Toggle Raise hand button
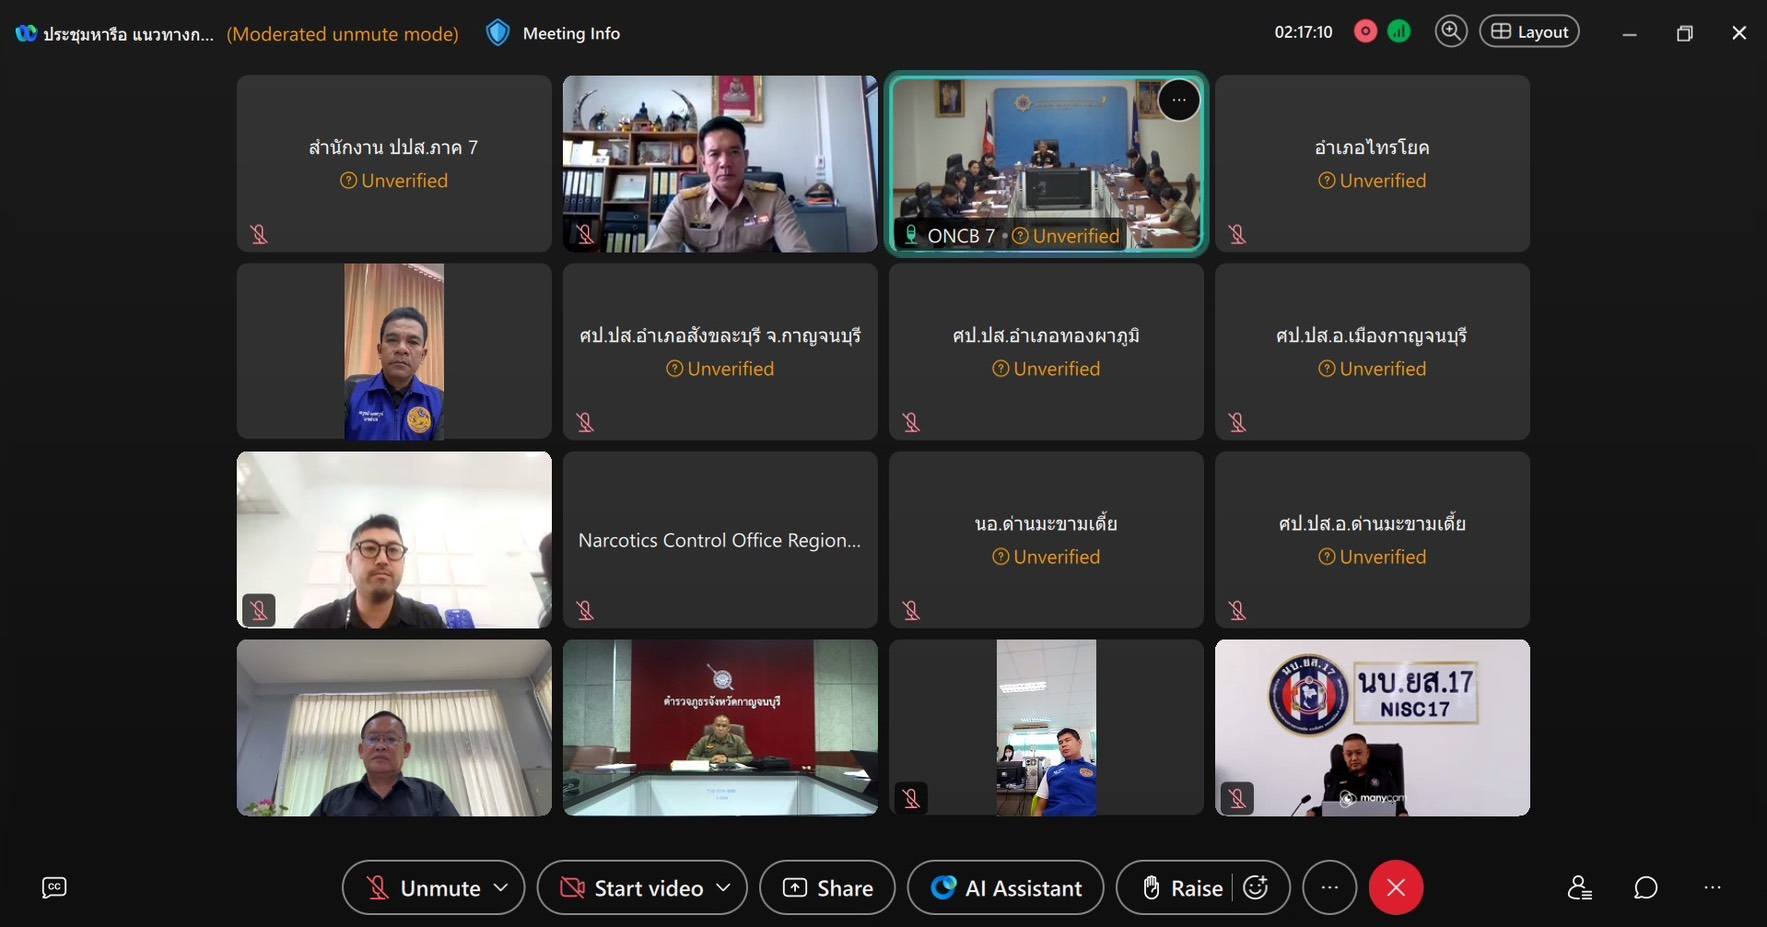 tap(1183, 887)
